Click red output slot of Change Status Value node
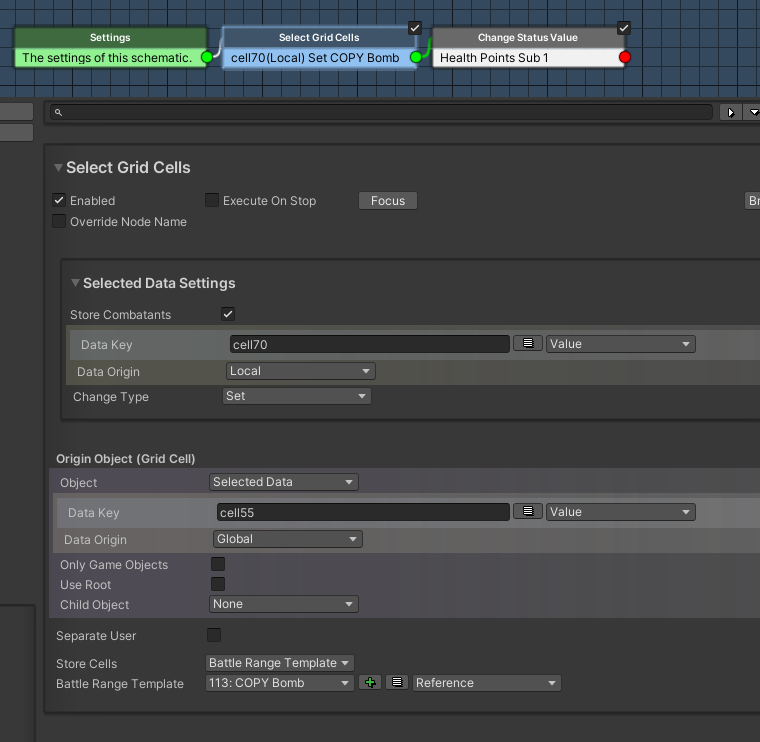This screenshot has height=742, width=760. [625, 57]
